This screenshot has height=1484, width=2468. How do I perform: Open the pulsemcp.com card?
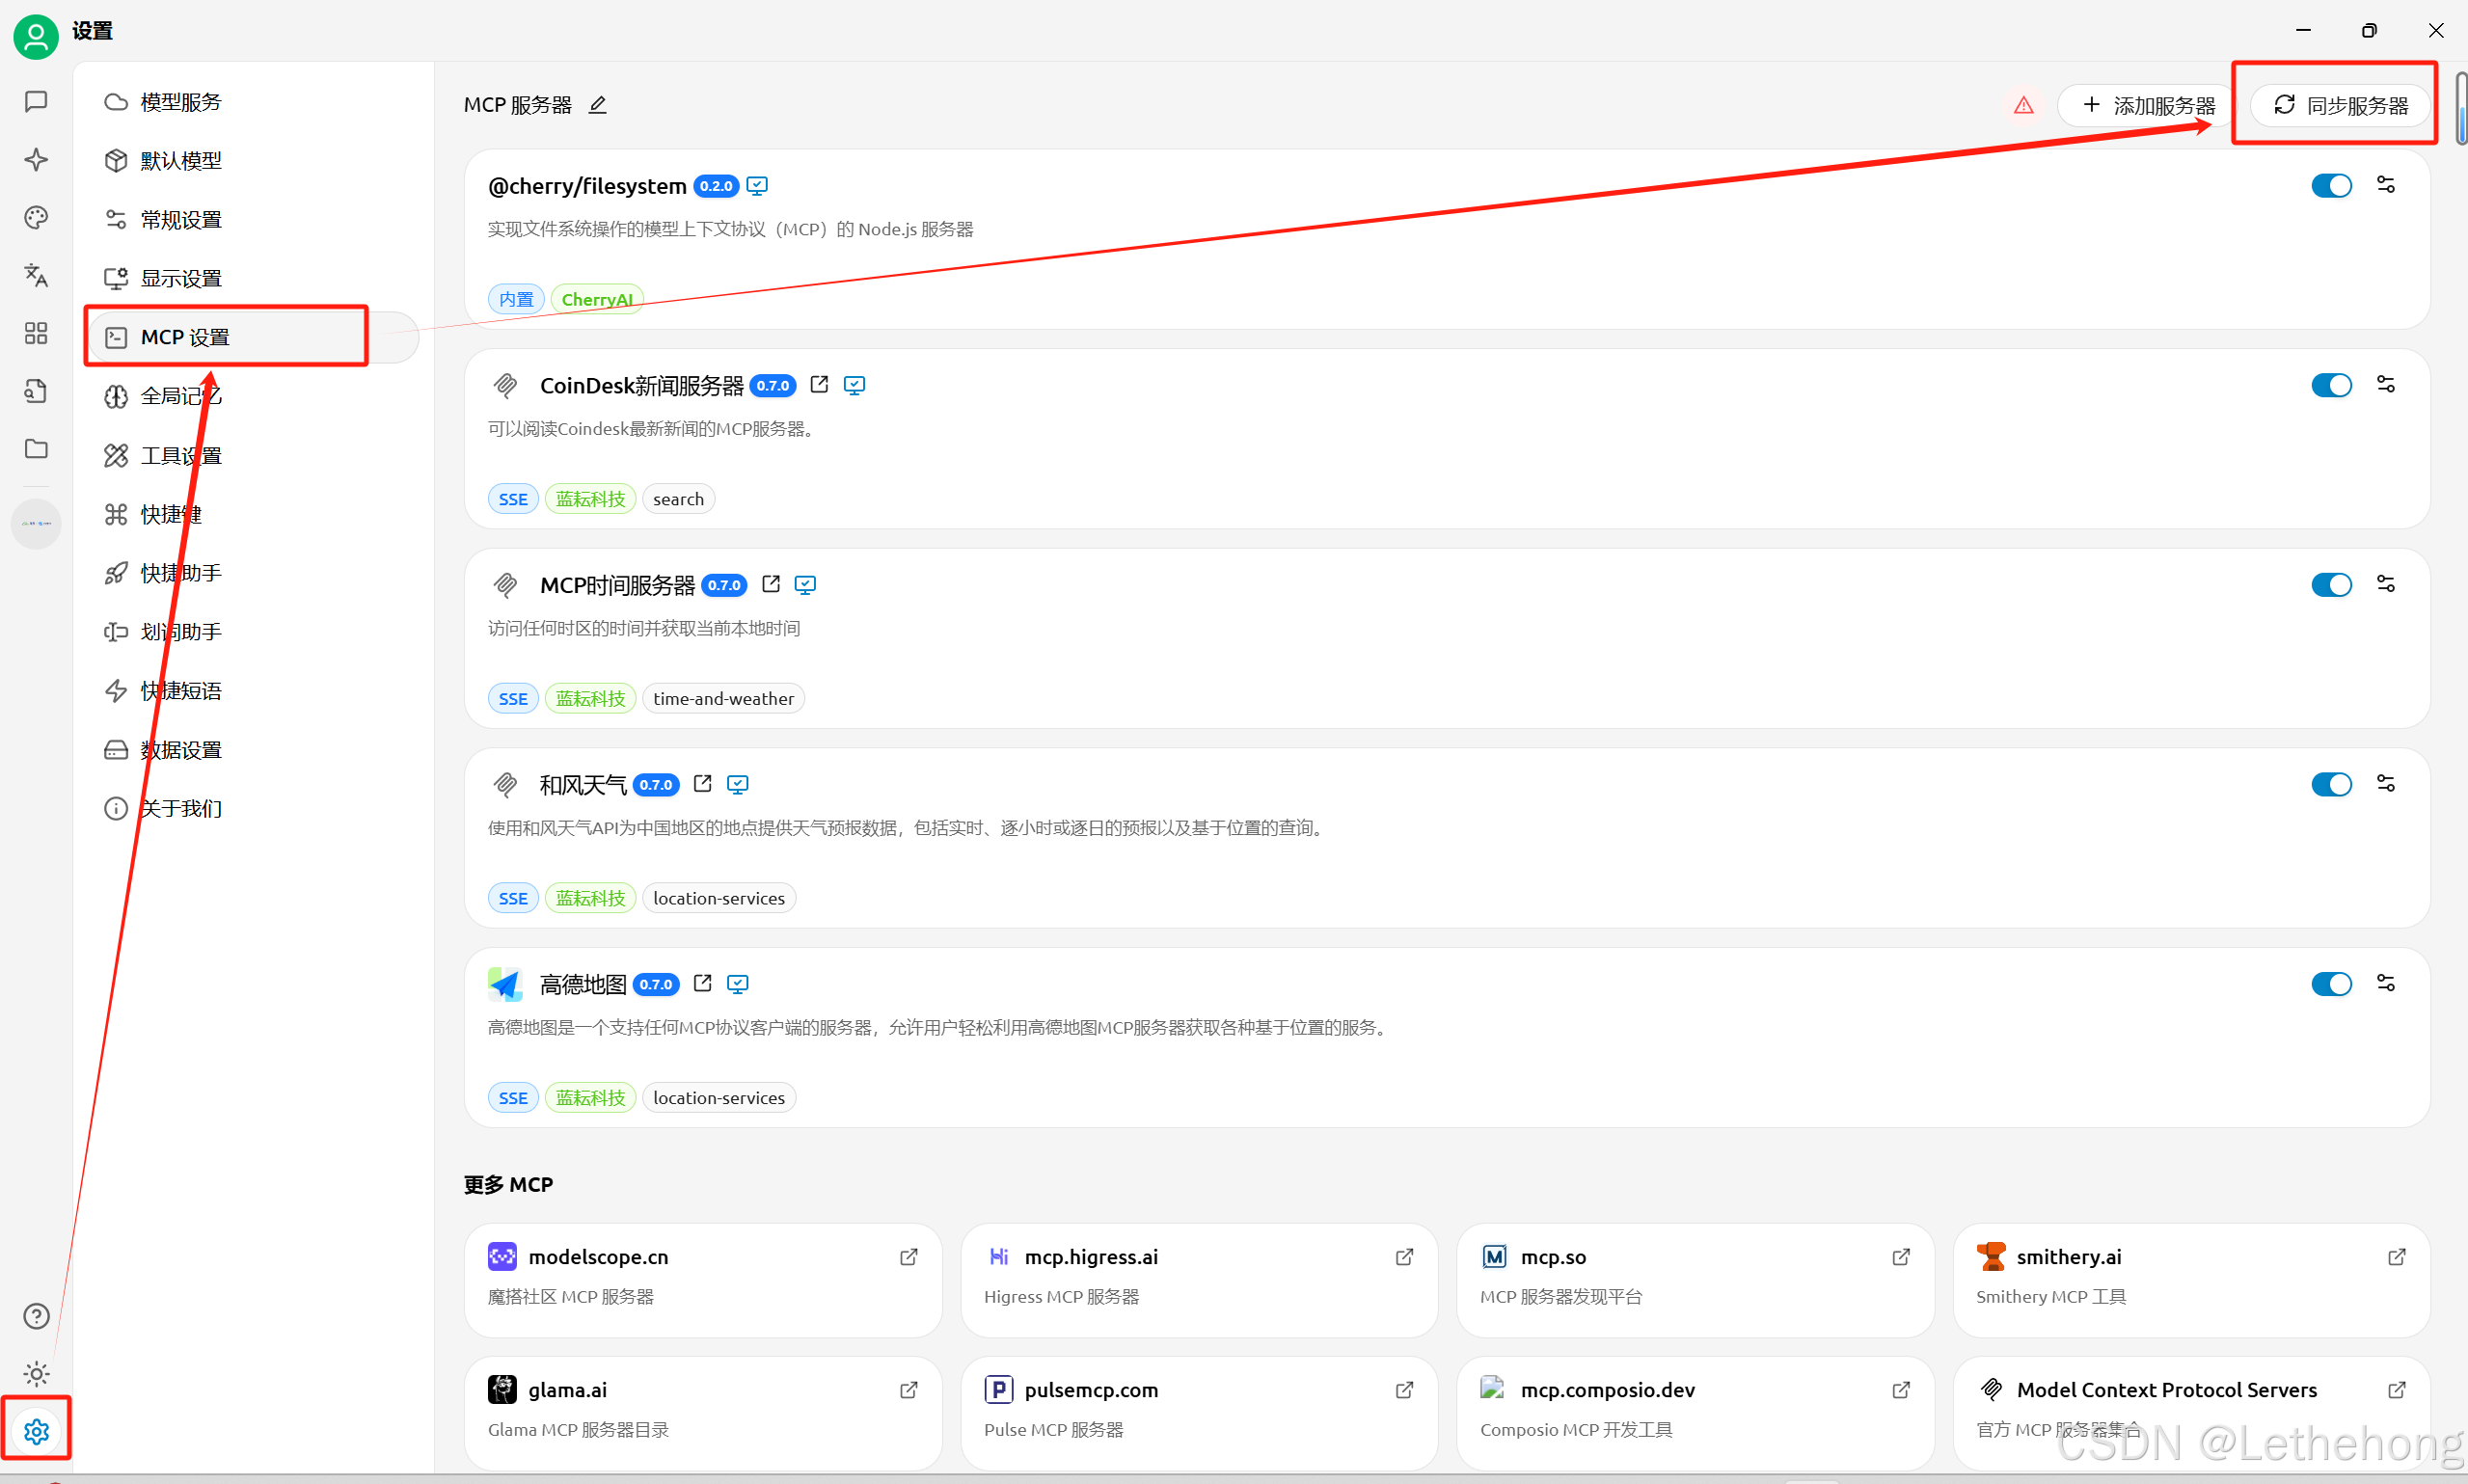[1199, 1412]
